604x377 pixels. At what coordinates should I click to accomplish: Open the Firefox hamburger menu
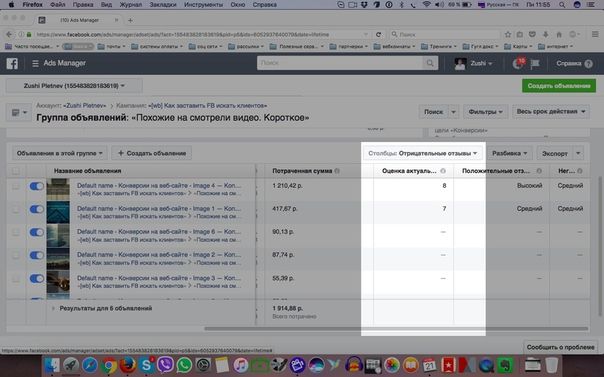(595, 35)
